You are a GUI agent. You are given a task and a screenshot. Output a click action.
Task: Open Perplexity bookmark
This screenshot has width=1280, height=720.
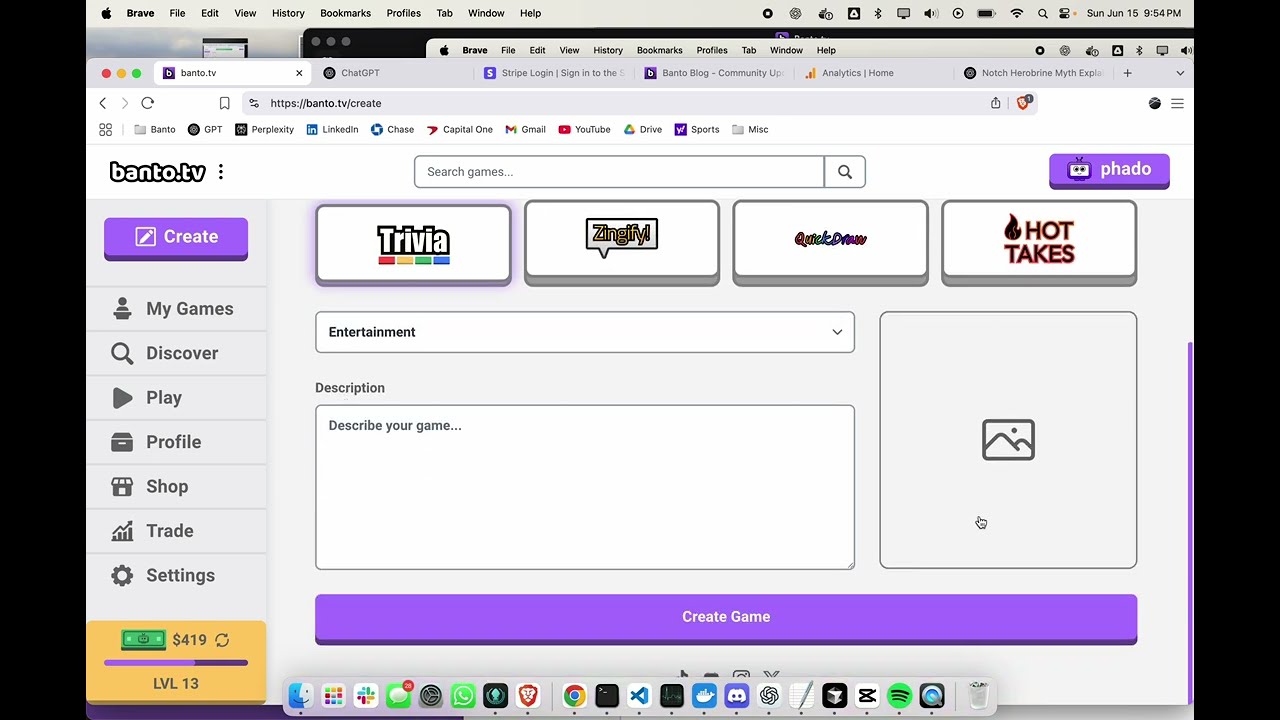coord(264,129)
